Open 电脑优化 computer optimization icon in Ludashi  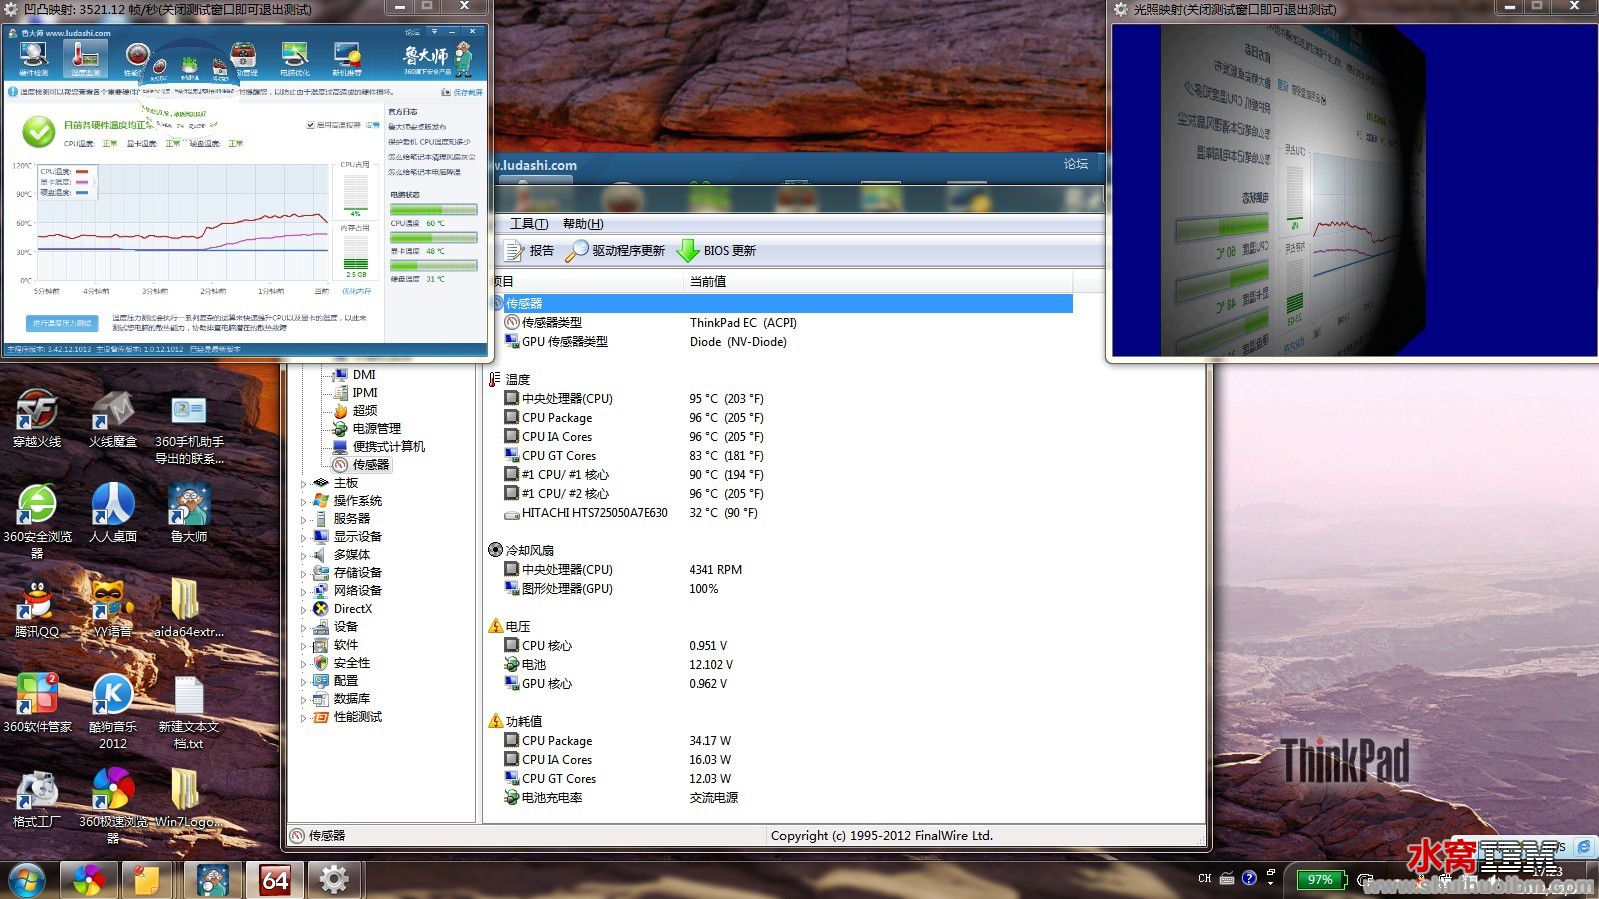(x=294, y=60)
